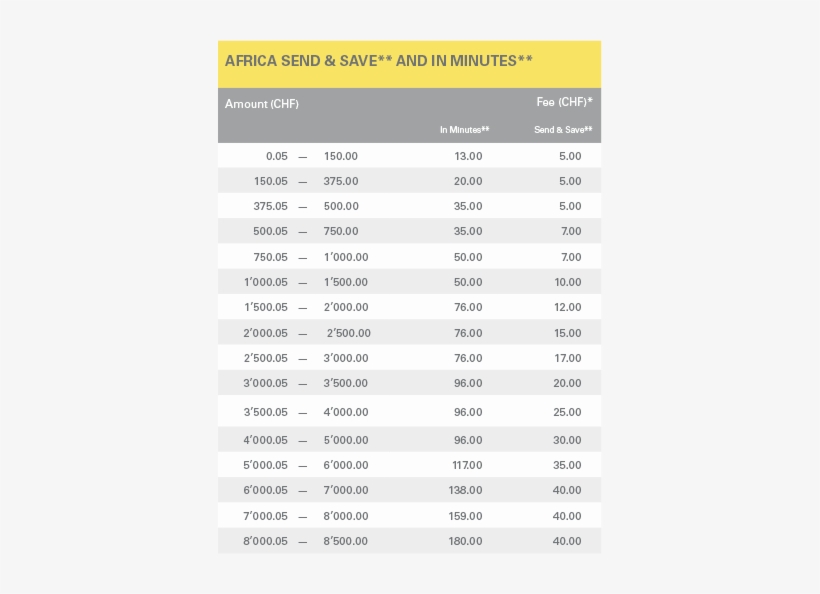Click the 10.00 Send & Save fee
The width and height of the screenshot is (820, 594).
click(x=567, y=282)
